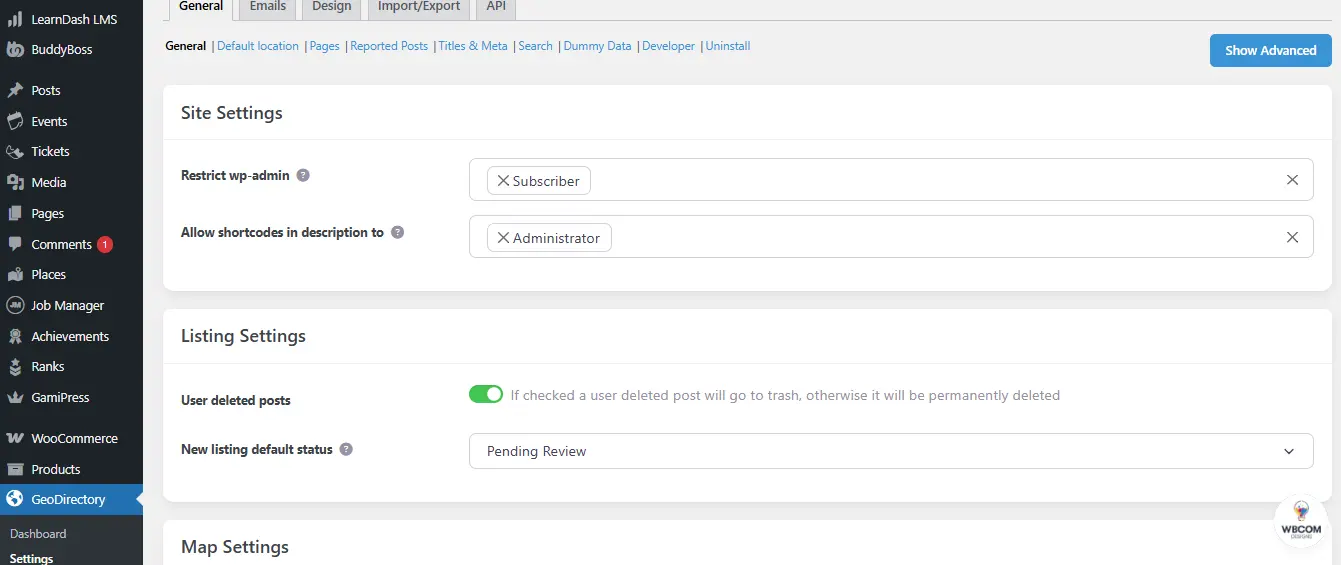Switch to the Design tab
1341x565 pixels.
331,8
